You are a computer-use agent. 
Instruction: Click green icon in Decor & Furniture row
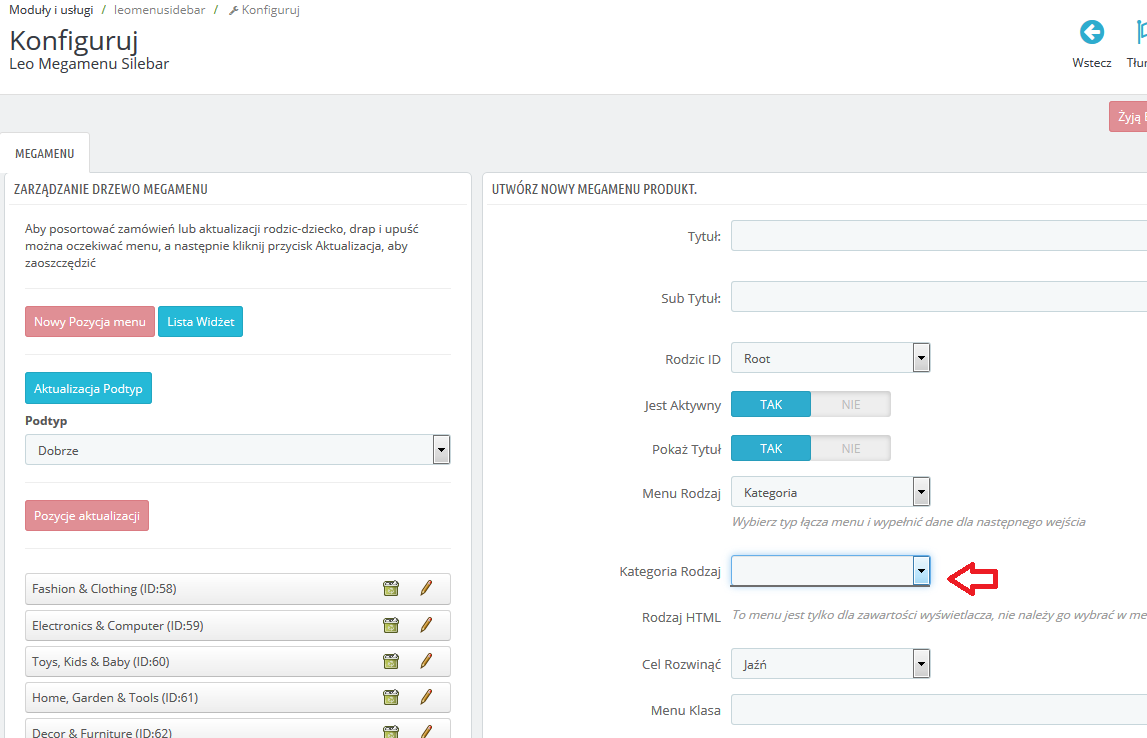click(391, 731)
